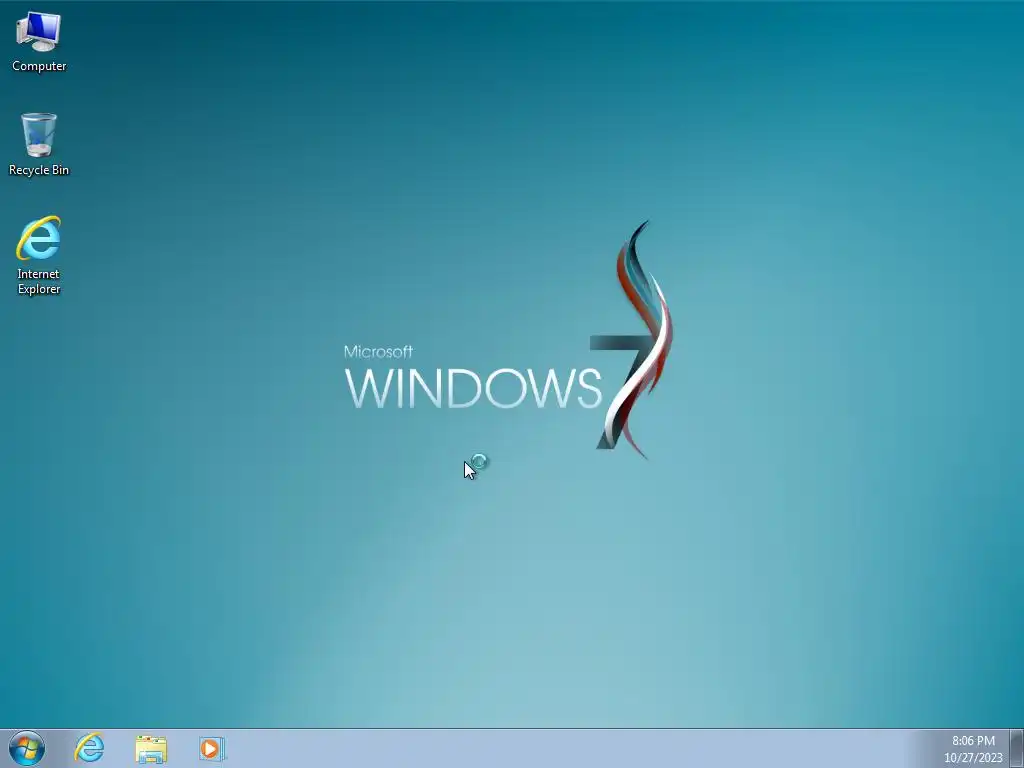This screenshot has height=768, width=1024.
Task: Open Windows Media Player from the taskbar
Action: pos(212,749)
